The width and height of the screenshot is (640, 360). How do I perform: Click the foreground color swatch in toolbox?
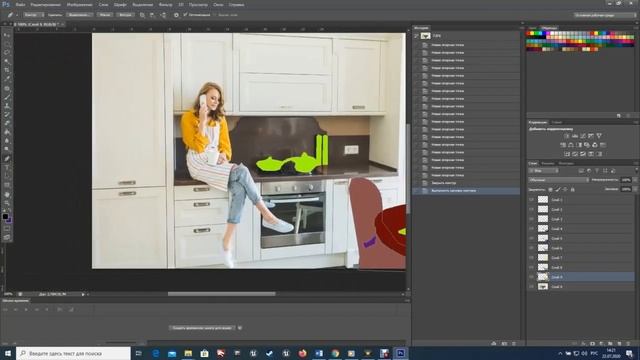[5, 217]
